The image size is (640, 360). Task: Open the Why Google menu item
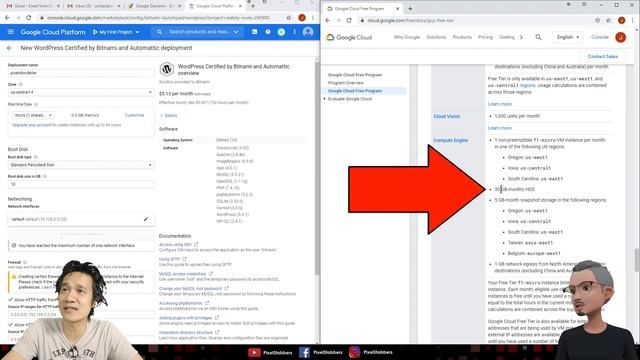point(407,37)
